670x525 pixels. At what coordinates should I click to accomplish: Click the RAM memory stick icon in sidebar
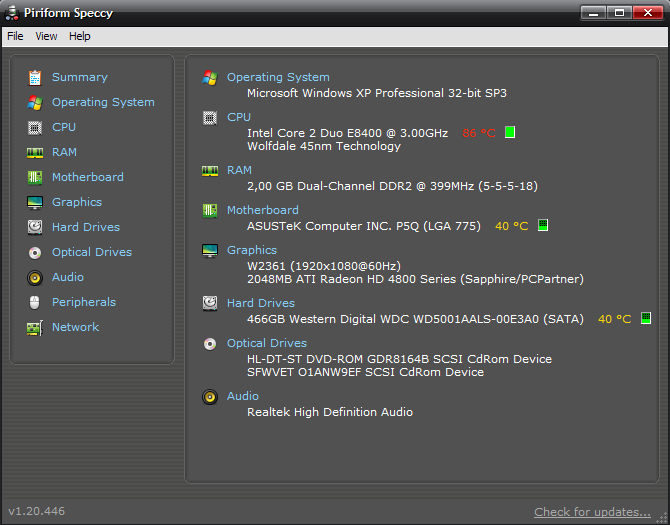click(x=35, y=153)
